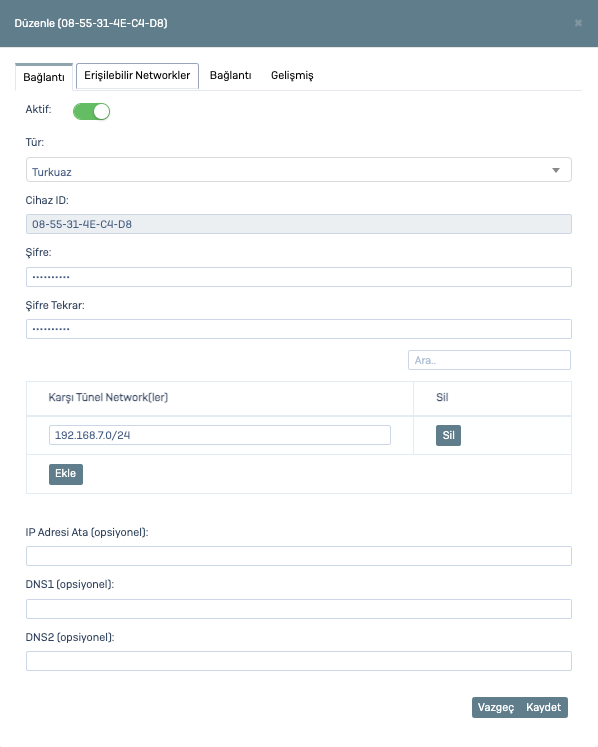The width and height of the screenshot is (598, 747).
Task: Click into the Şifre Tekrar field
Action: click(299, 329)
